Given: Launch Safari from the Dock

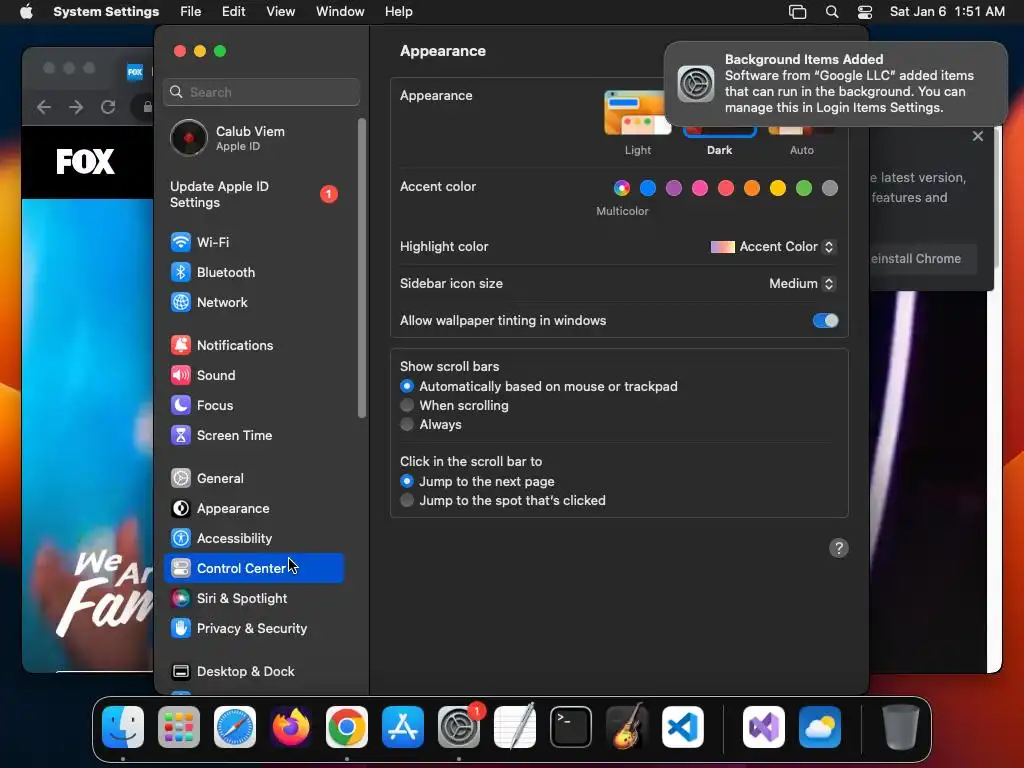Looking at the screenshot, I should click(x=235, y=727).
